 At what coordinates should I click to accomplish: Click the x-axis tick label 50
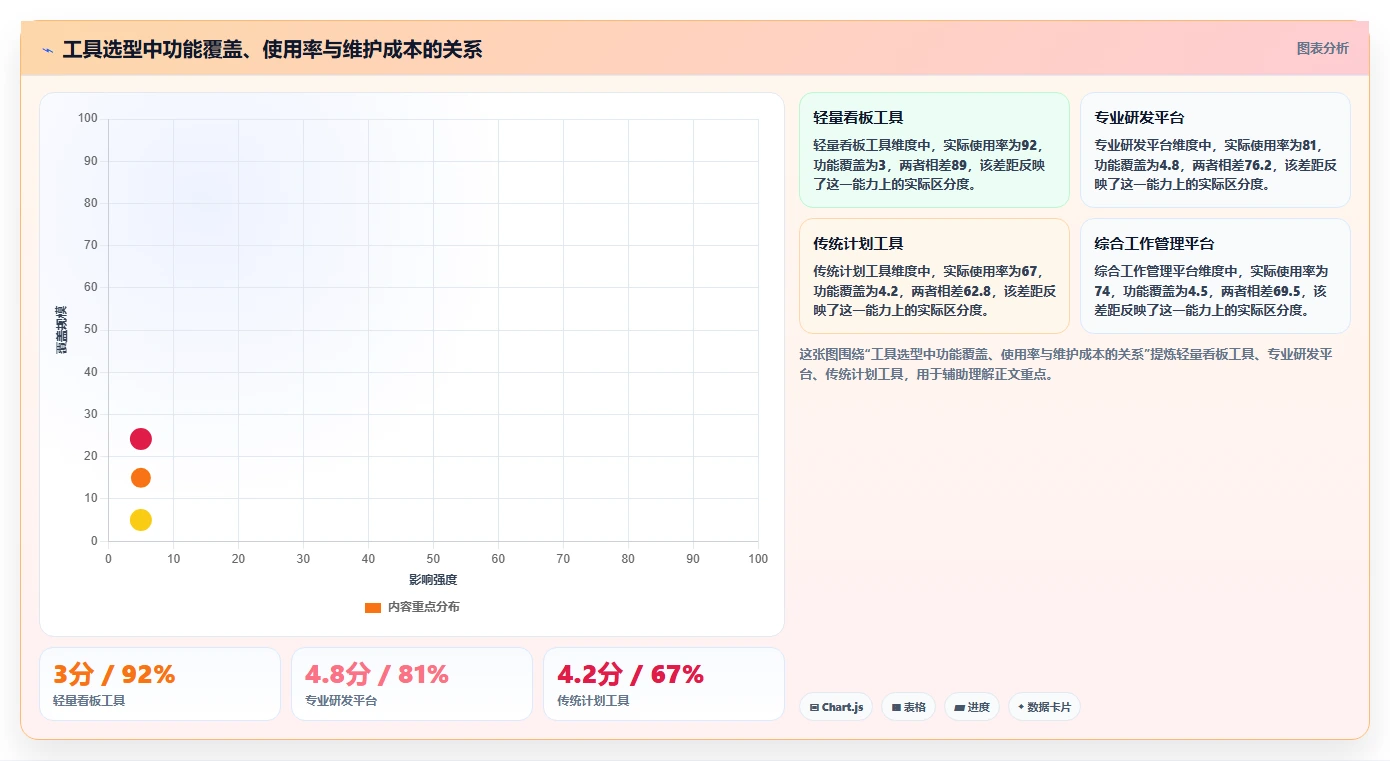pos(433,559)
